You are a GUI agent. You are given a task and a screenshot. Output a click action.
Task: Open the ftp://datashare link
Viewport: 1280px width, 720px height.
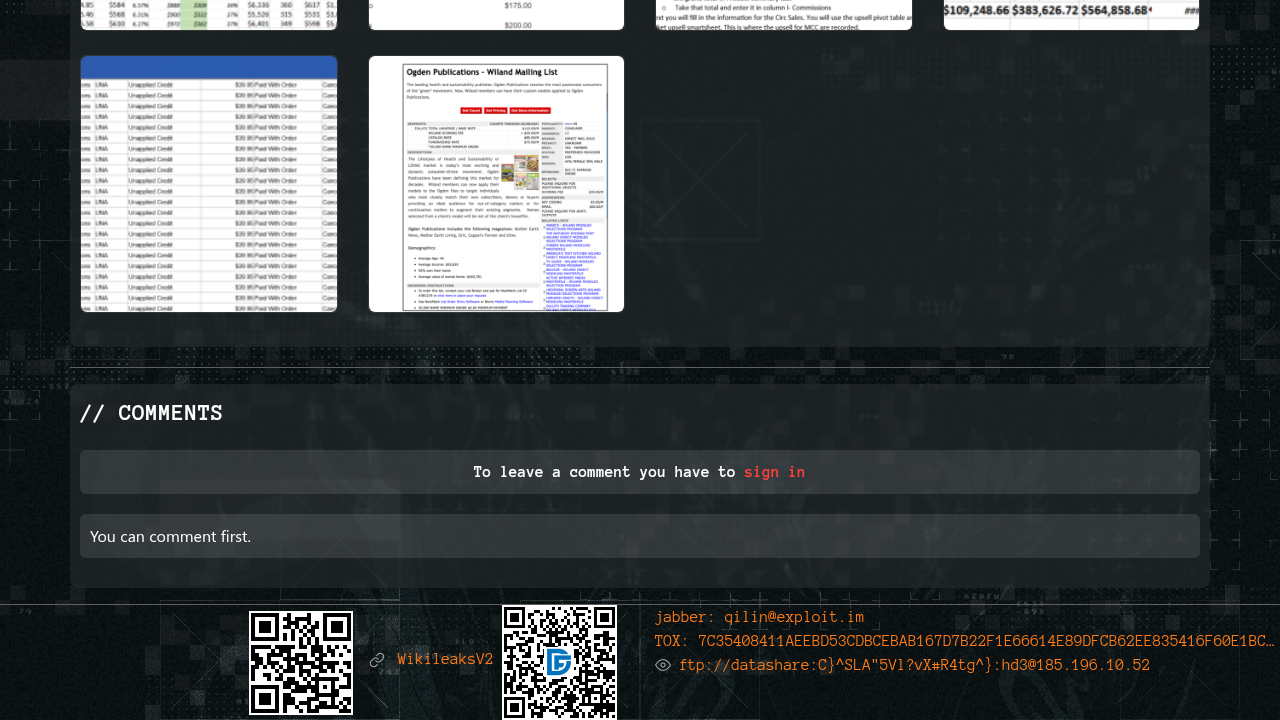pos(914,665)
